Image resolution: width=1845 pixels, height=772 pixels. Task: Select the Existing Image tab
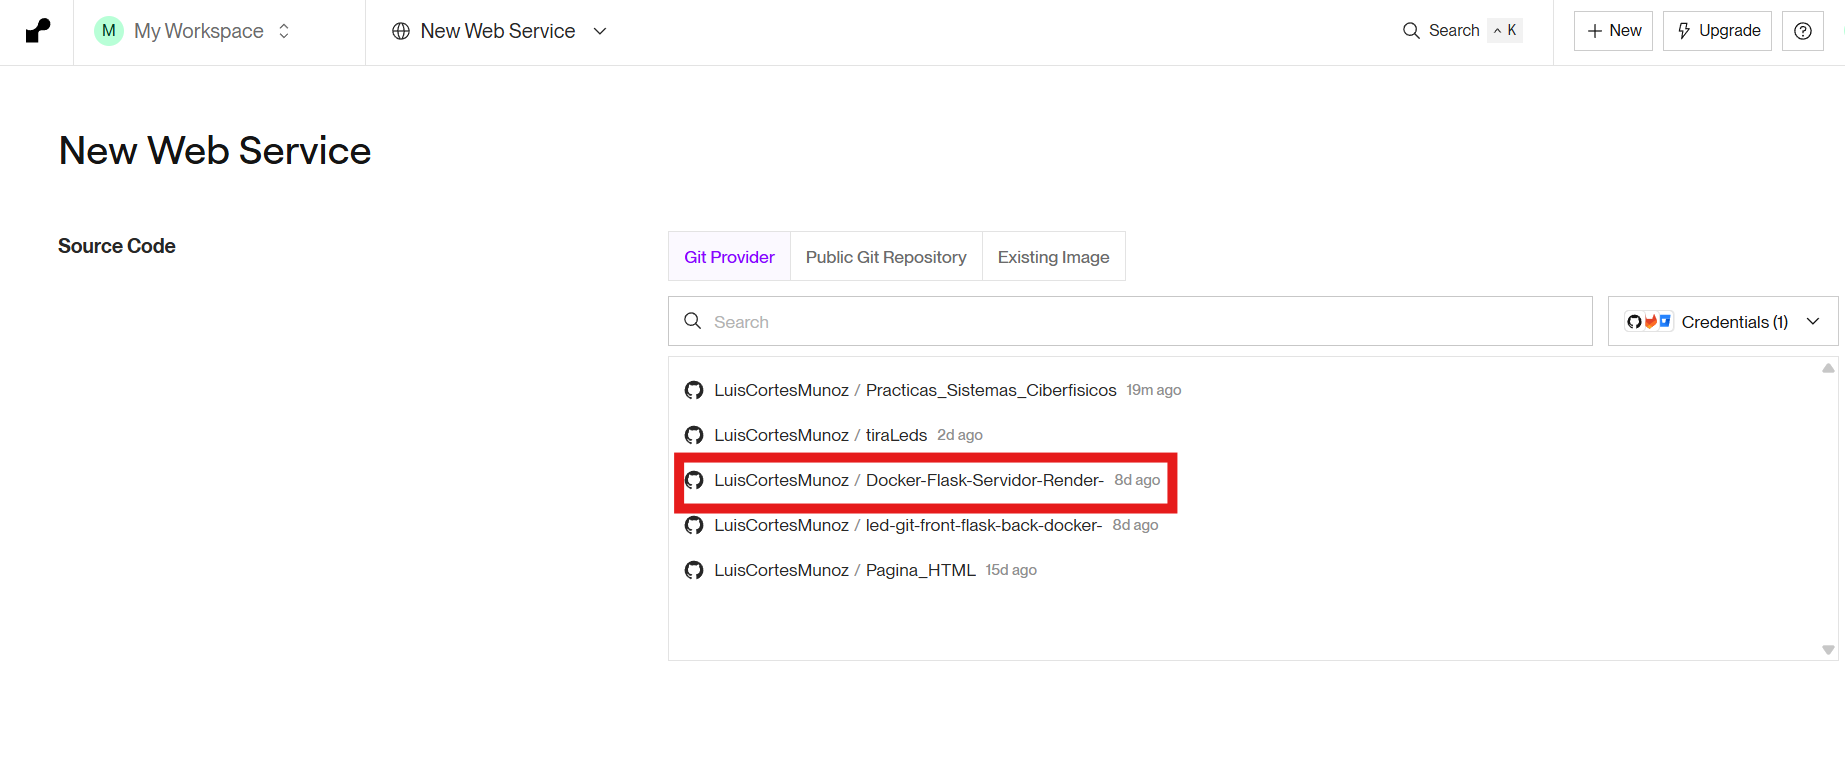(1053, 257)
